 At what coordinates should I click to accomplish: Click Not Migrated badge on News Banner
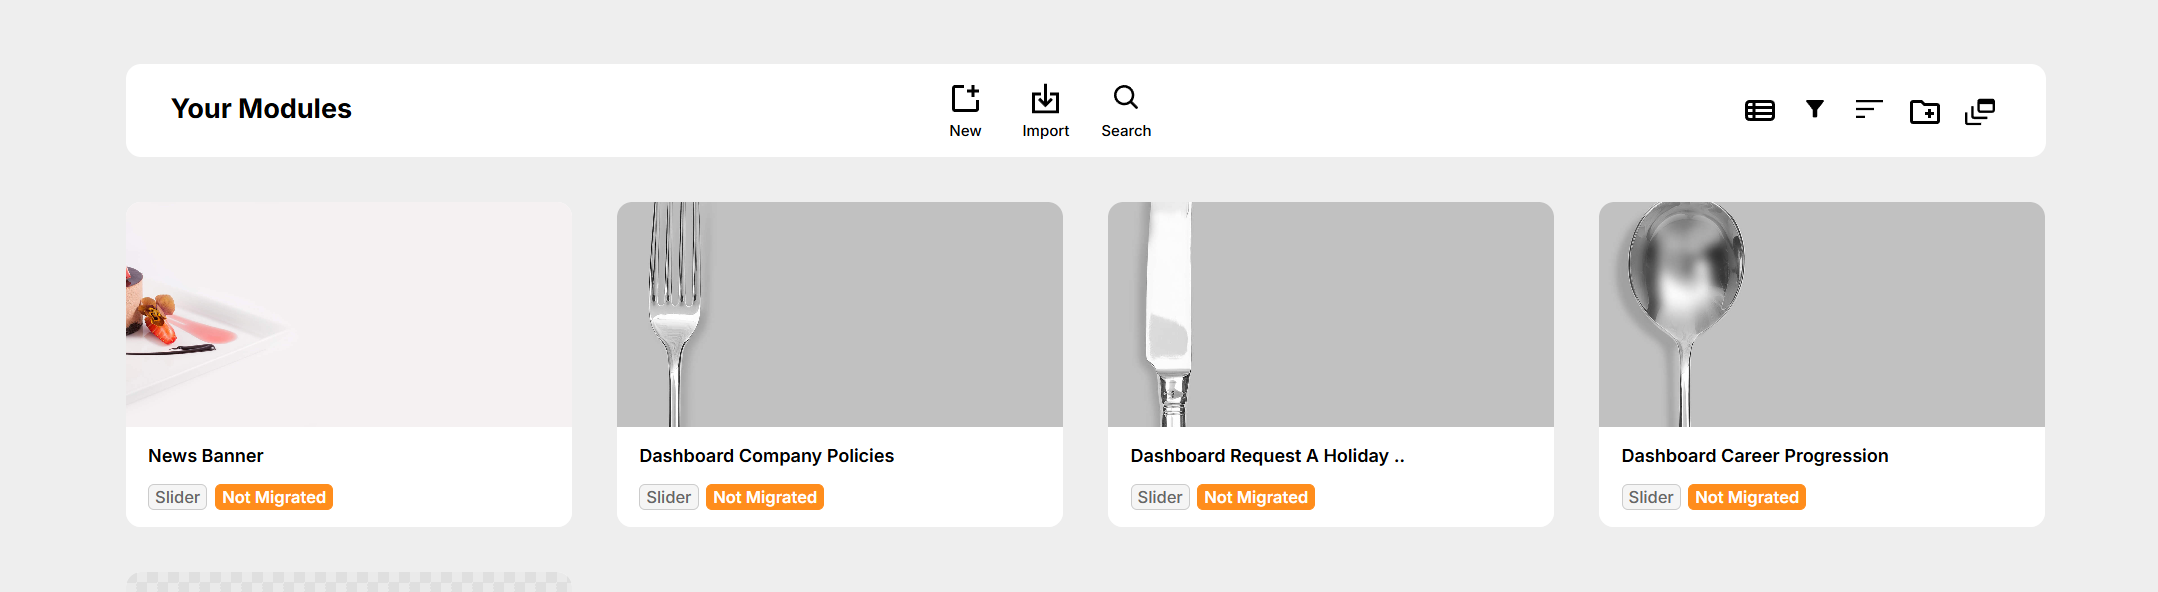pos(274,497)
